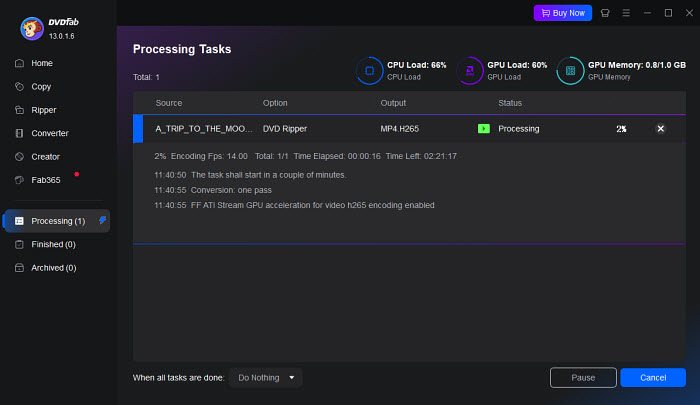Click the MP4.H265 output cell

click(400, 129)
